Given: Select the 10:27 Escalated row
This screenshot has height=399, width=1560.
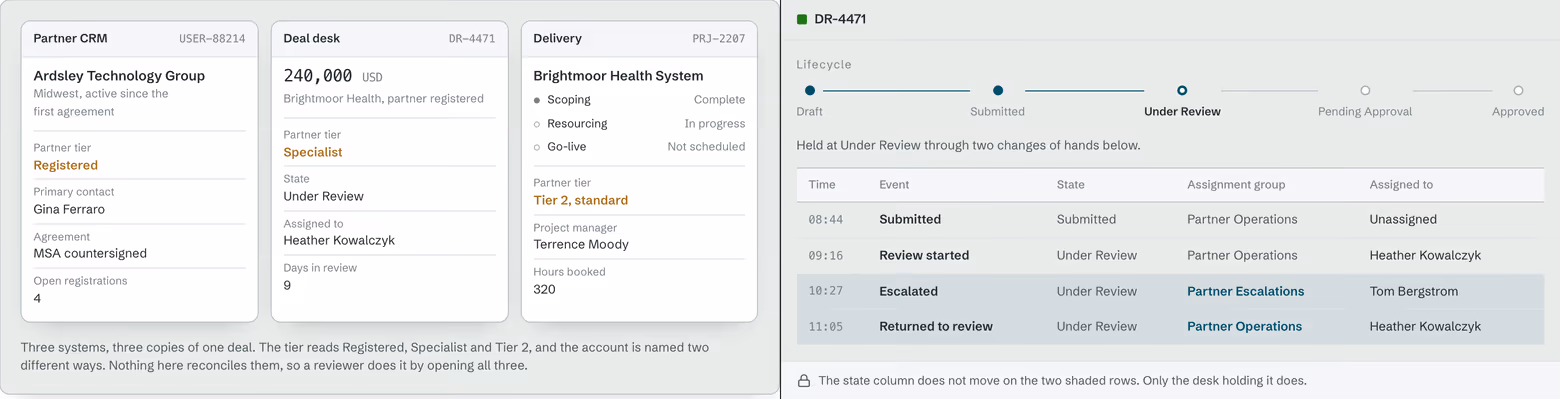Looking at the screenshot, I should coord(1170,291).
